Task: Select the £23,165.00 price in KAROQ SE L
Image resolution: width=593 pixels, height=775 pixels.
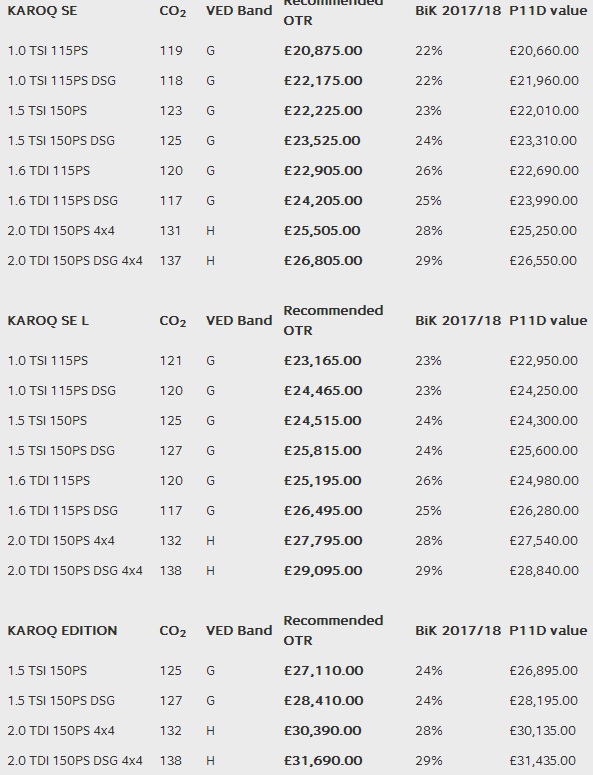Action: [322, 360]
